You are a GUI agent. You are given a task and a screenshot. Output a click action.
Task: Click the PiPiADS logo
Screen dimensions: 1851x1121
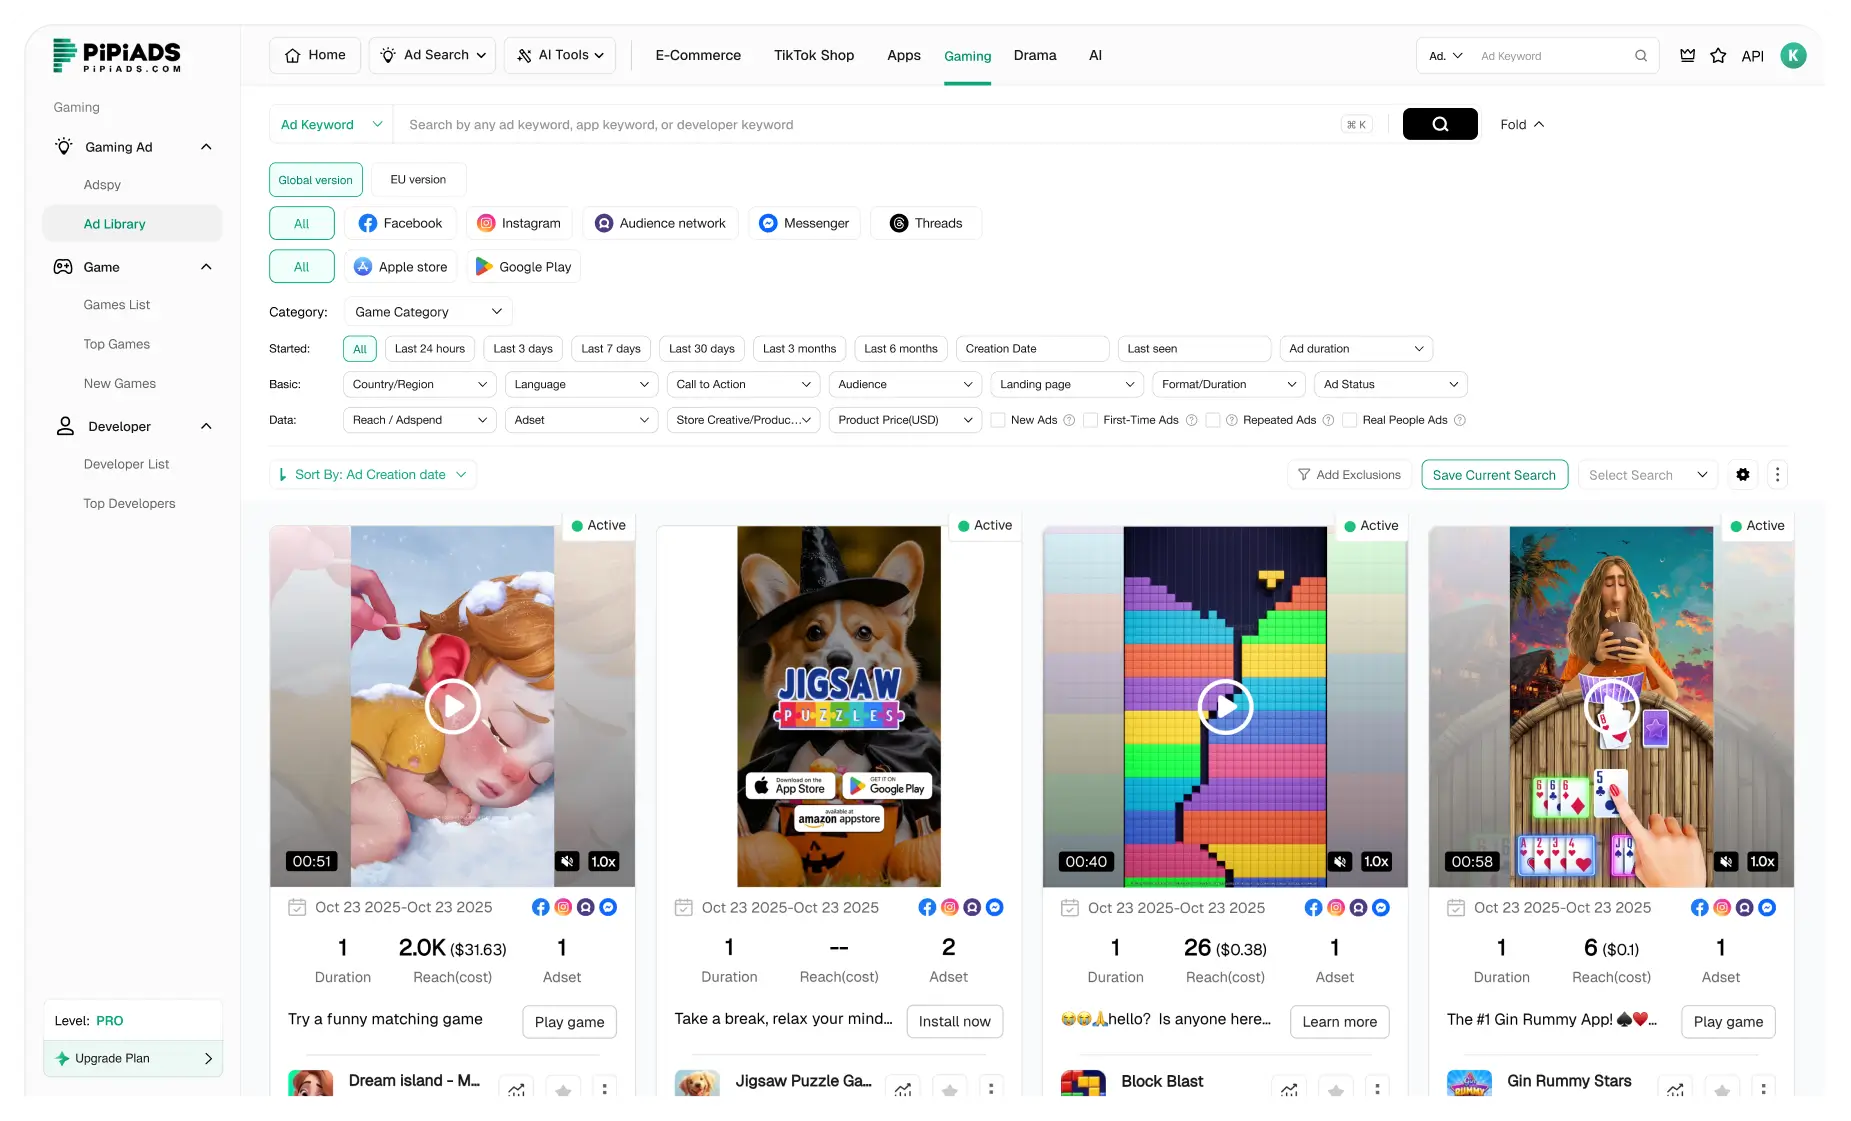[116, 56]
